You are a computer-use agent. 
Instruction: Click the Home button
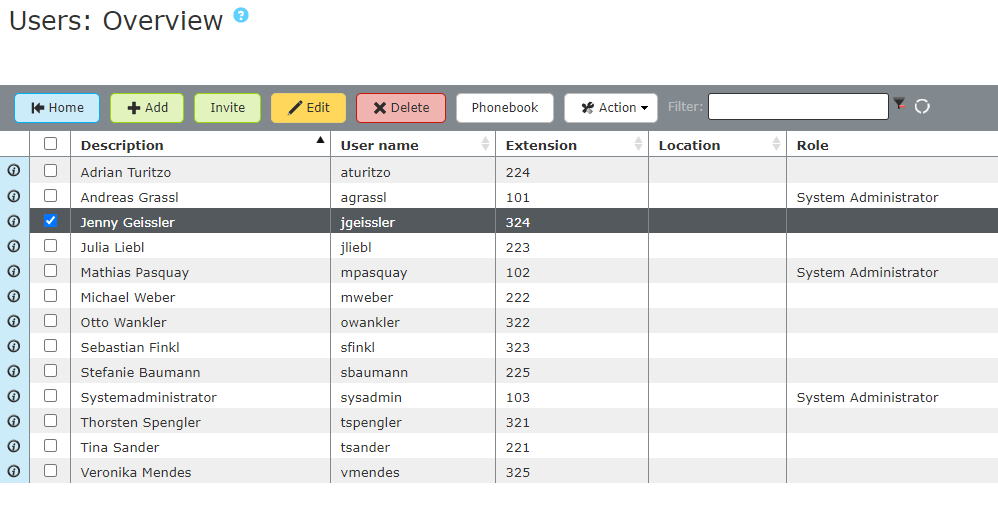click(x=57, y=108)
